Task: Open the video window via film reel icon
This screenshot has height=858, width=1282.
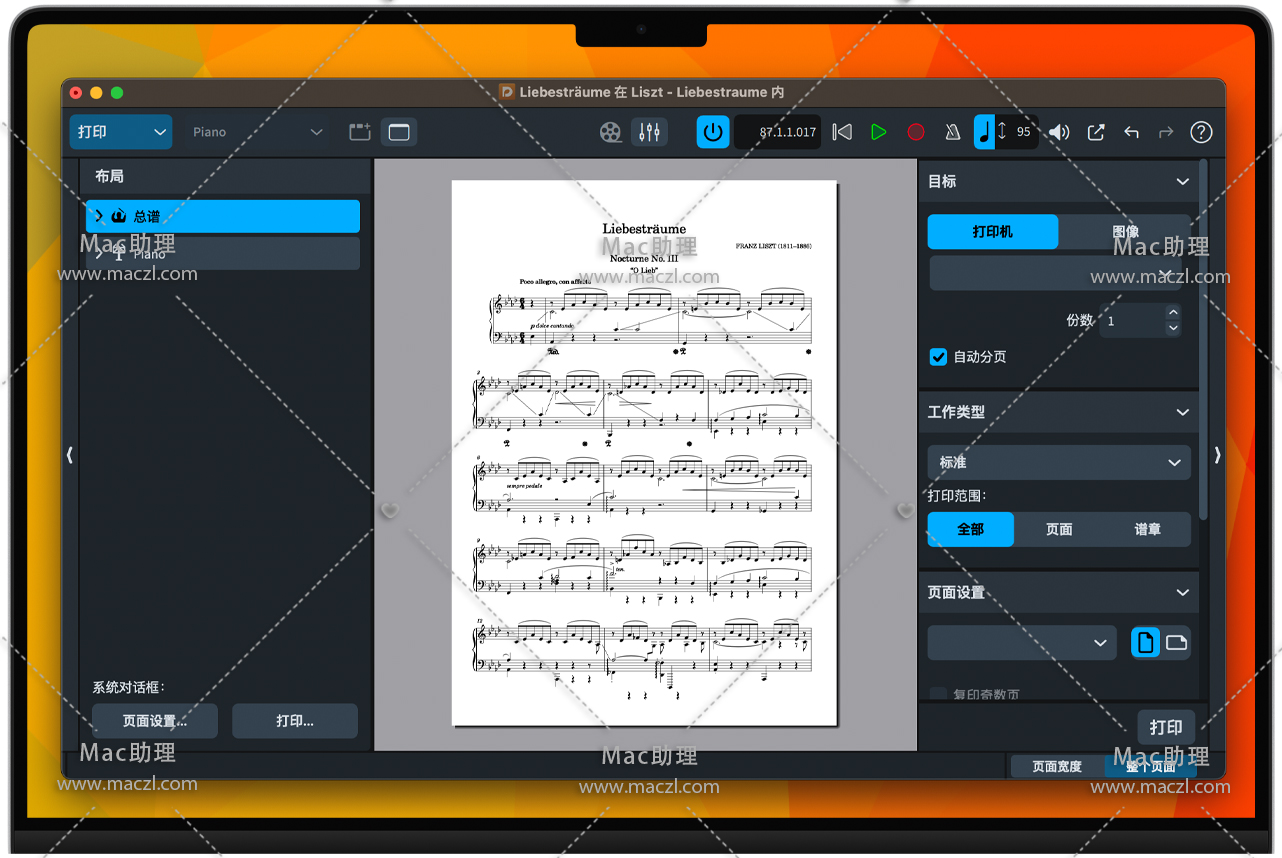Action: click(610, 132)
